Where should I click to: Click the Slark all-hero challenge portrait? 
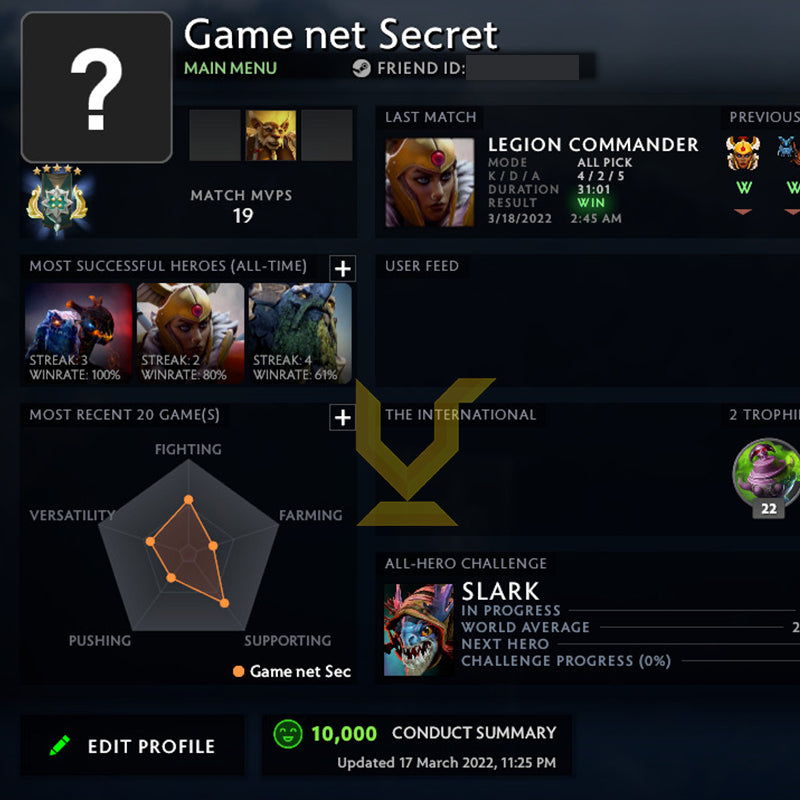pos(419,630)
